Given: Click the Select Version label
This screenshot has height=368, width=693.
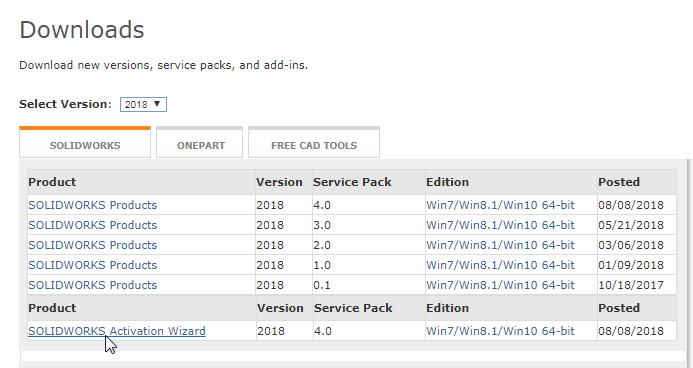Looking at the screenshot, I should click(65, 104).
